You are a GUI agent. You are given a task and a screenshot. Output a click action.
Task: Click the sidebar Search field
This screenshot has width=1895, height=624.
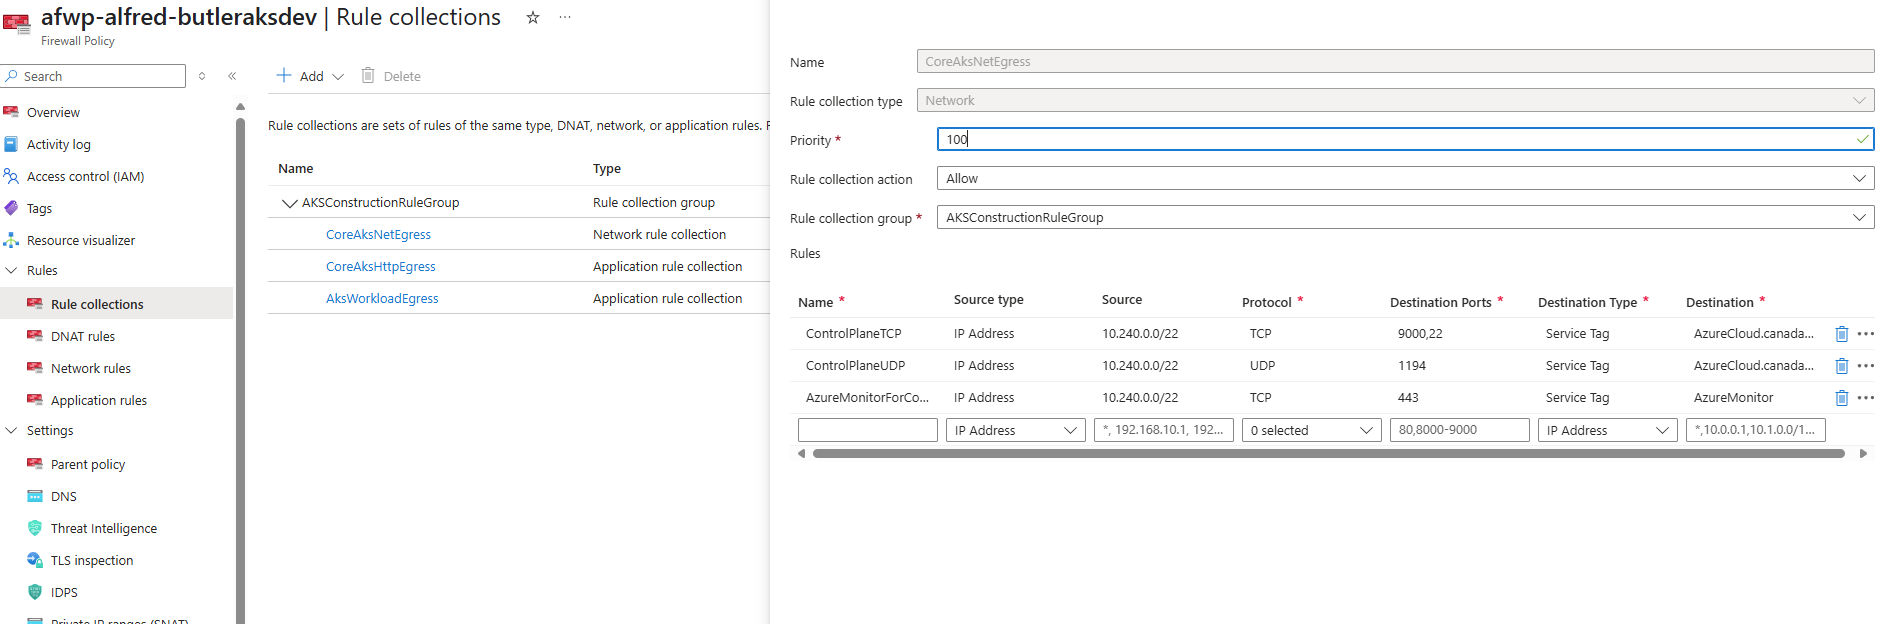coord(94,76)
